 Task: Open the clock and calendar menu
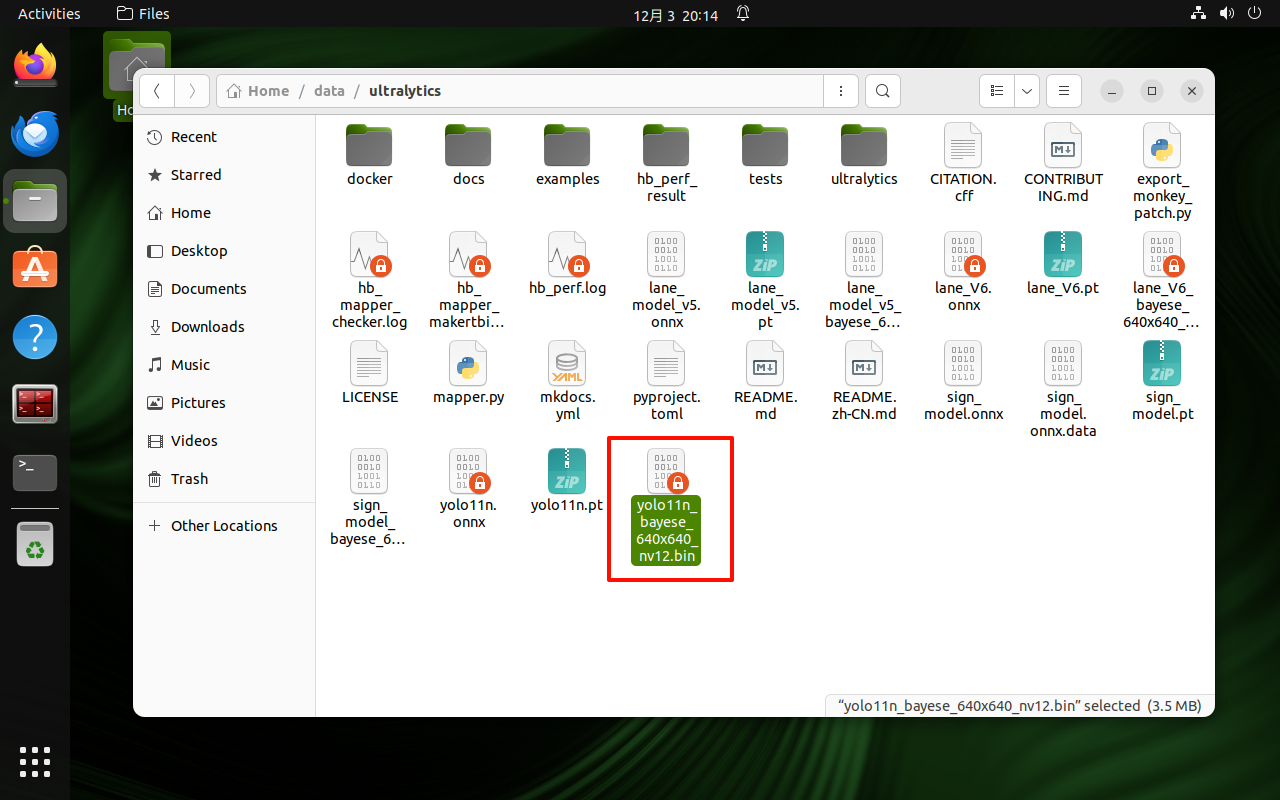click(x=676, y=14)
